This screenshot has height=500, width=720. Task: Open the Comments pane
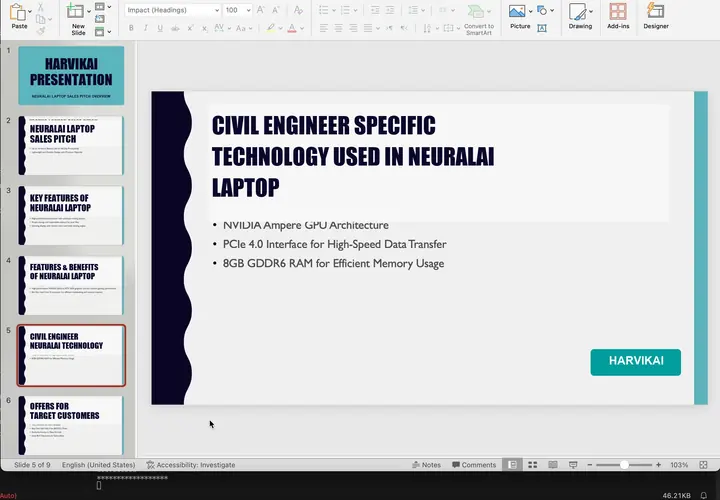coord(474,465)
